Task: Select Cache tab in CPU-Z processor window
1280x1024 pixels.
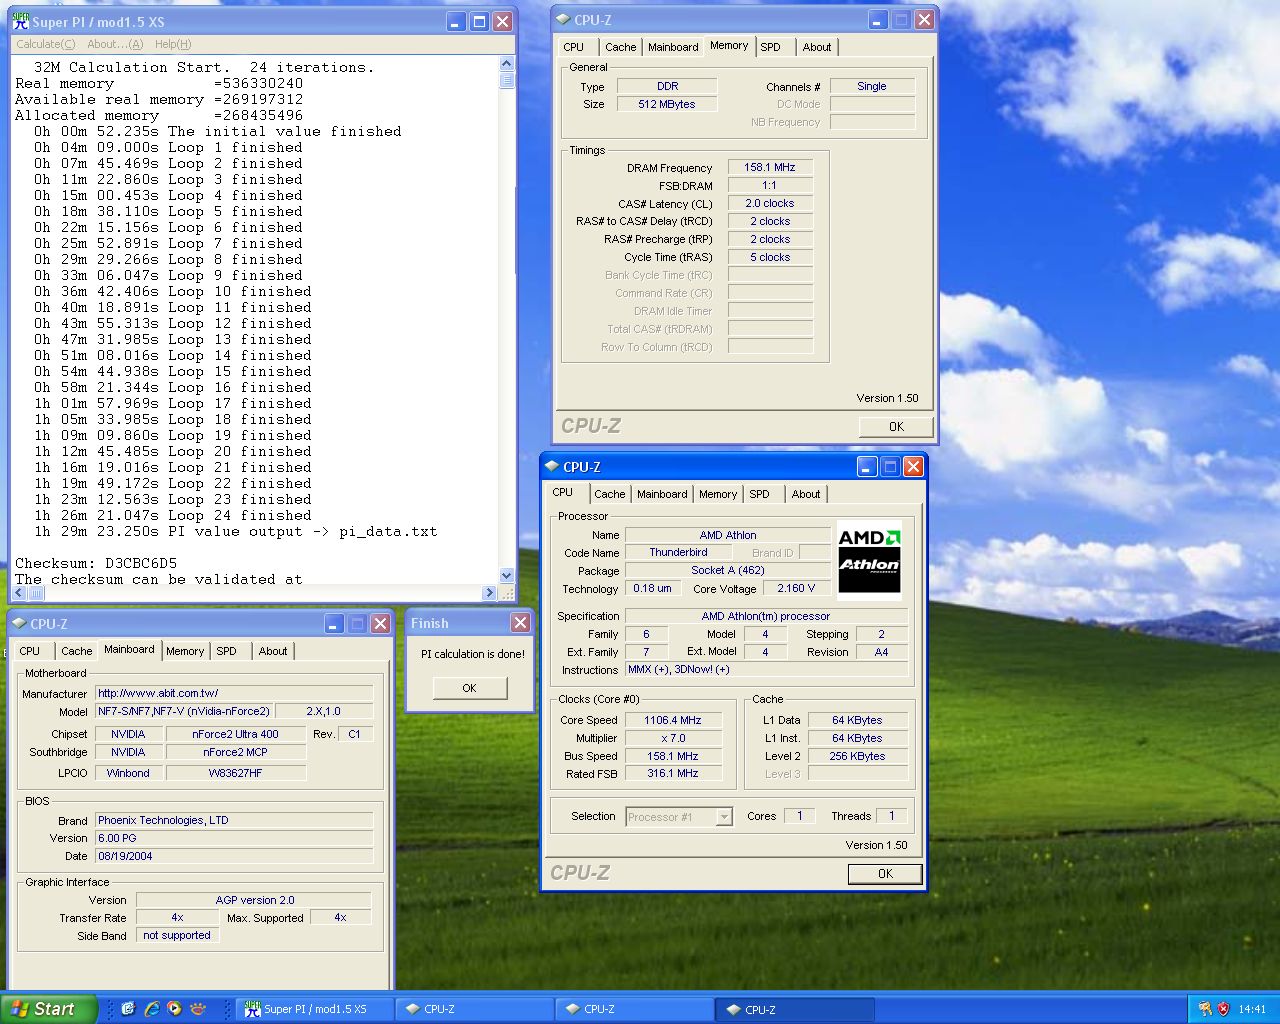Action: coord(609,494)
